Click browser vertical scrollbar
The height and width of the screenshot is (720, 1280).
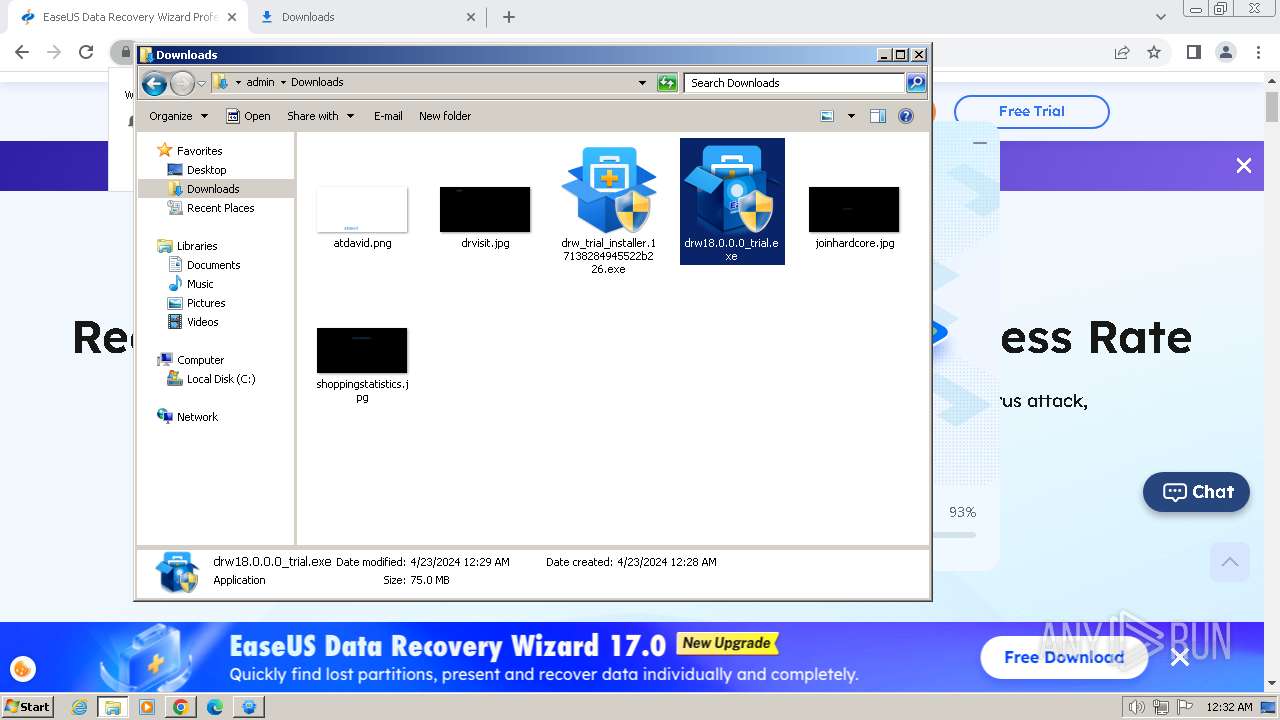pyautogui.click(x=1272, y=105)
